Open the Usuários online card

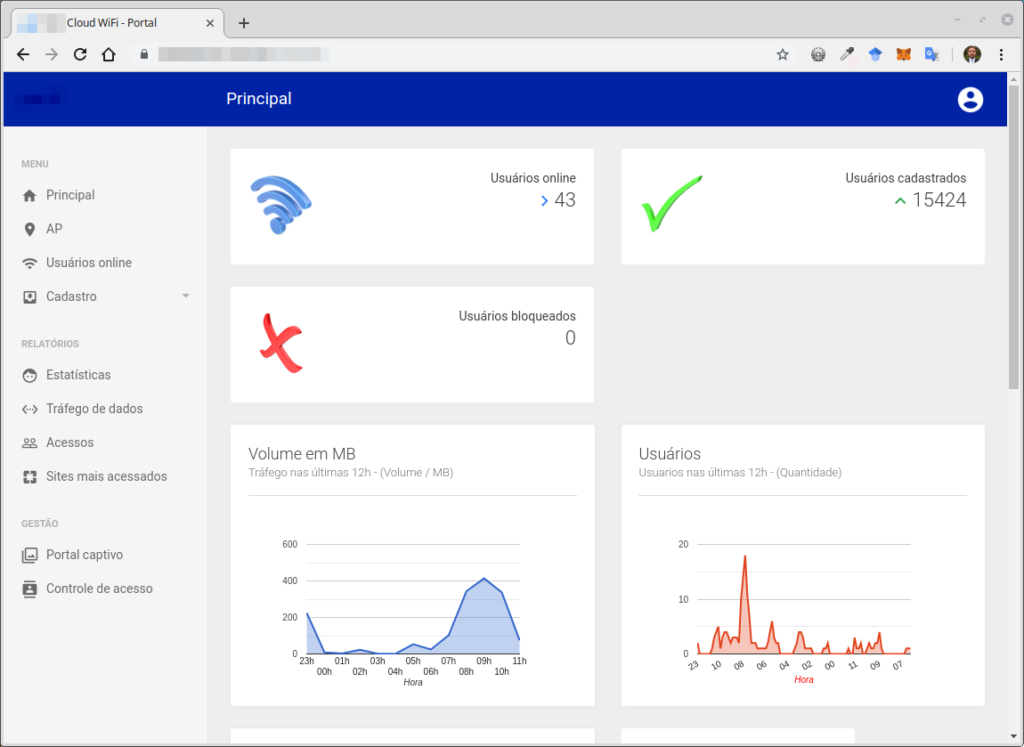click(x=412, y=206)
